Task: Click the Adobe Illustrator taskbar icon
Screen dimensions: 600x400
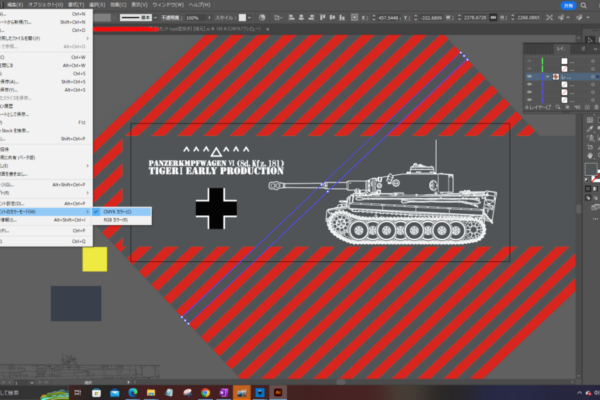Action: pos(278,393)
